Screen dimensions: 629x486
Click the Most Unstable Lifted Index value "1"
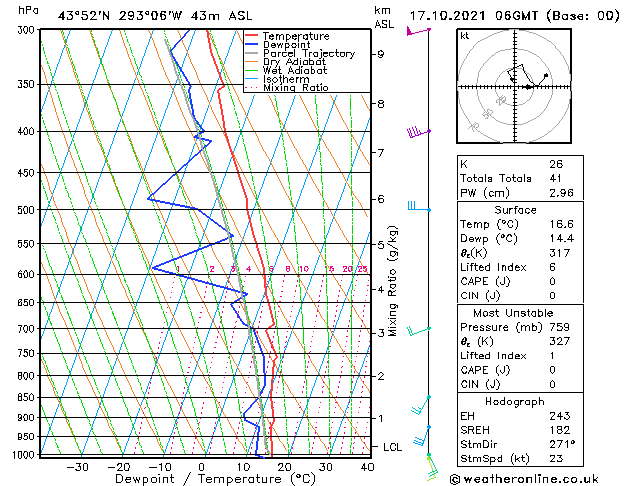pos(552,356)
